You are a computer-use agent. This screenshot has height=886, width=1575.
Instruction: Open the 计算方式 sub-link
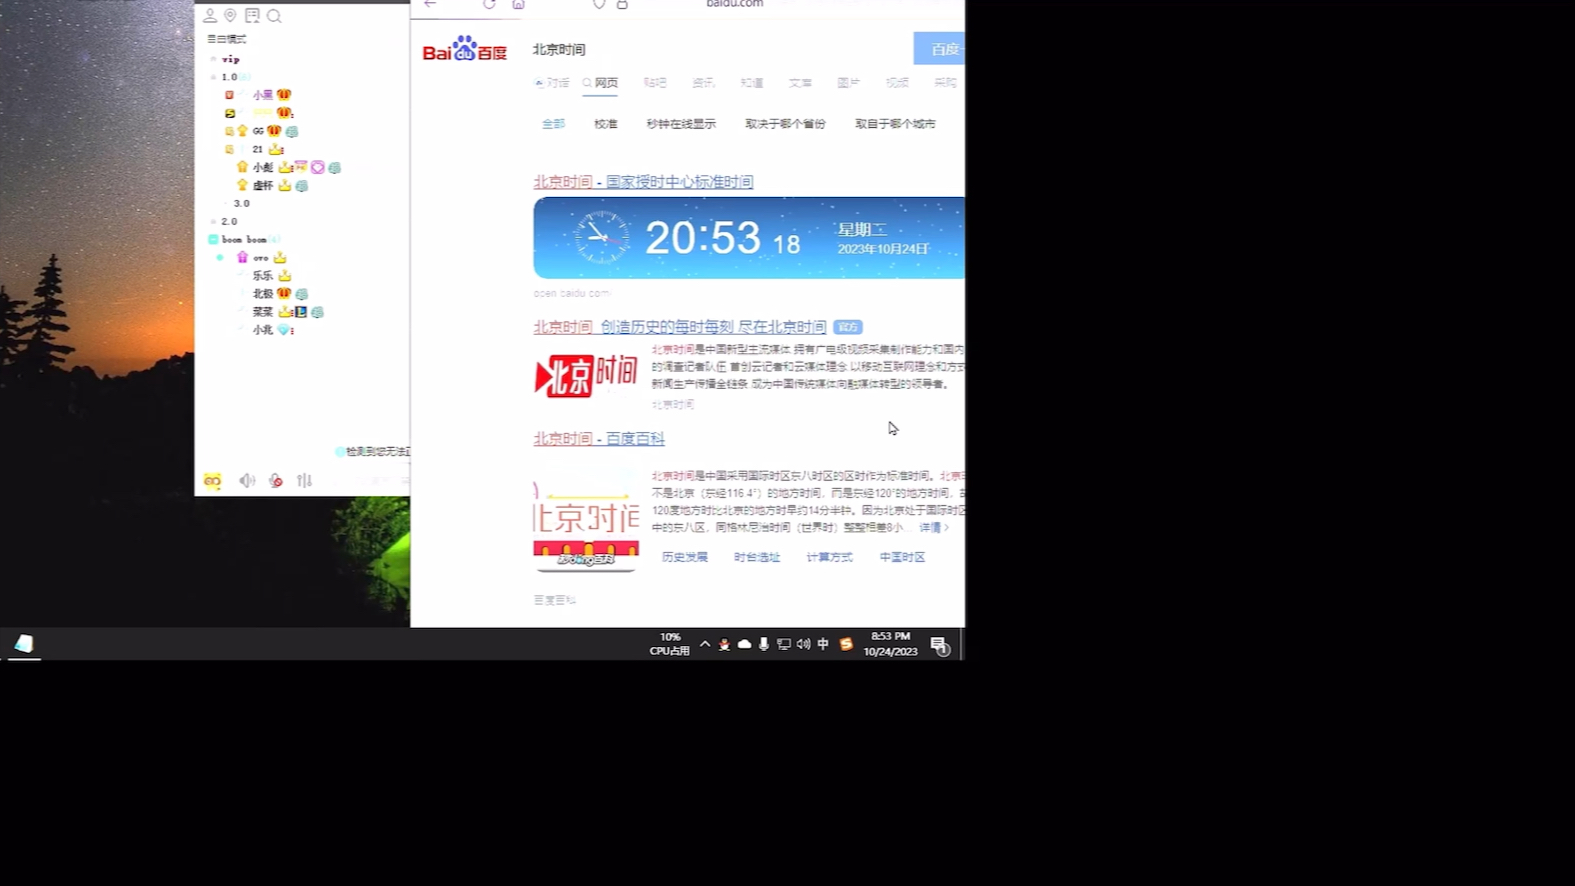coord(830,557)
